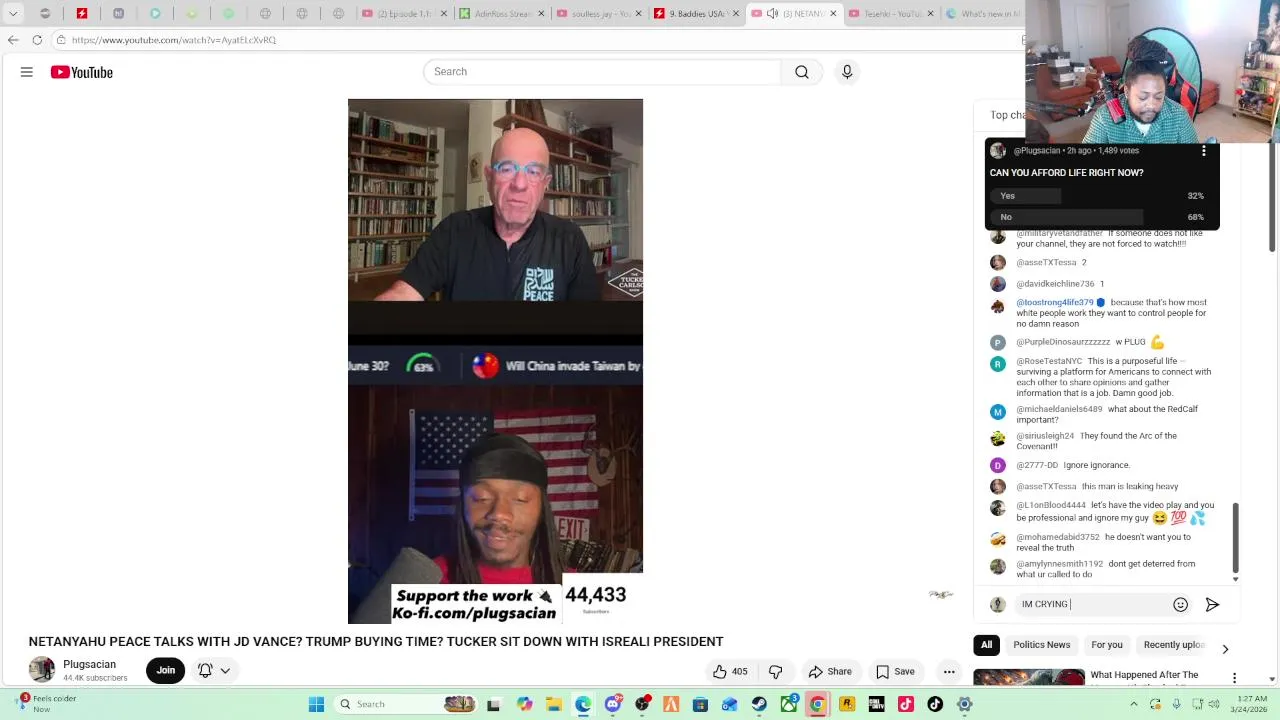Select the Politics News chip

pos(1041,645)
